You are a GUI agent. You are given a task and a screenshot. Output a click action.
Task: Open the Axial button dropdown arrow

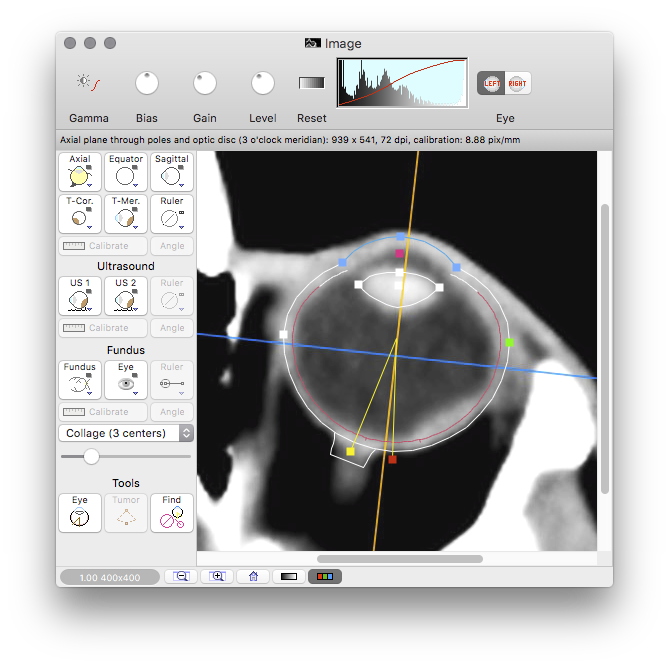(x=90, y=186)
